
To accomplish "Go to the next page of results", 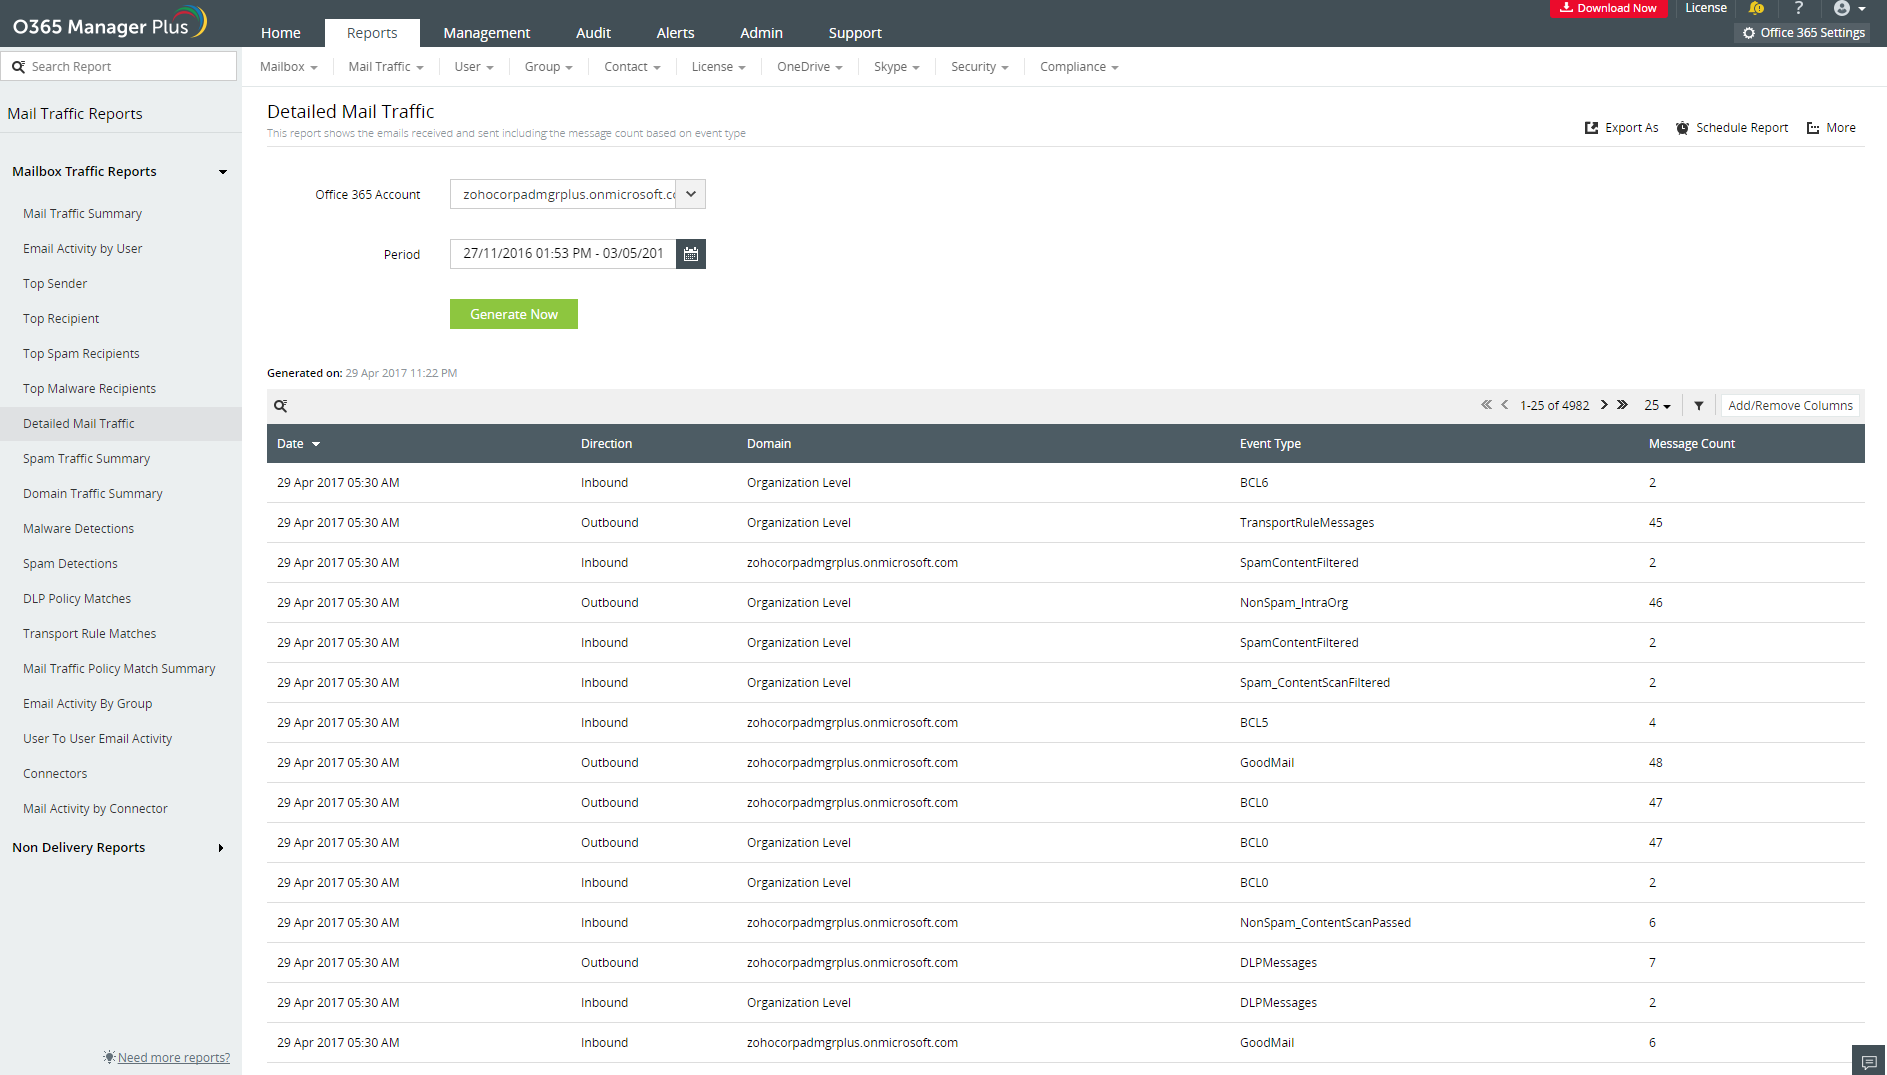I will [1604, 405].
